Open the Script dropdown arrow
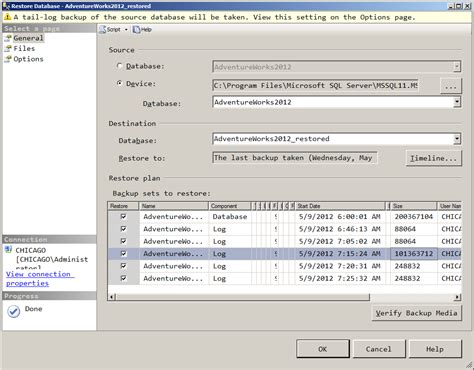The image size is (474, 370). tap(126, 29)
